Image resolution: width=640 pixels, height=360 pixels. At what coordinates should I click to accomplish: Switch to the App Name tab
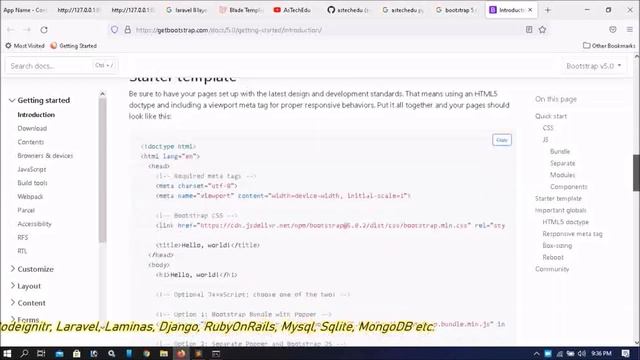click(x=26, y=10)
